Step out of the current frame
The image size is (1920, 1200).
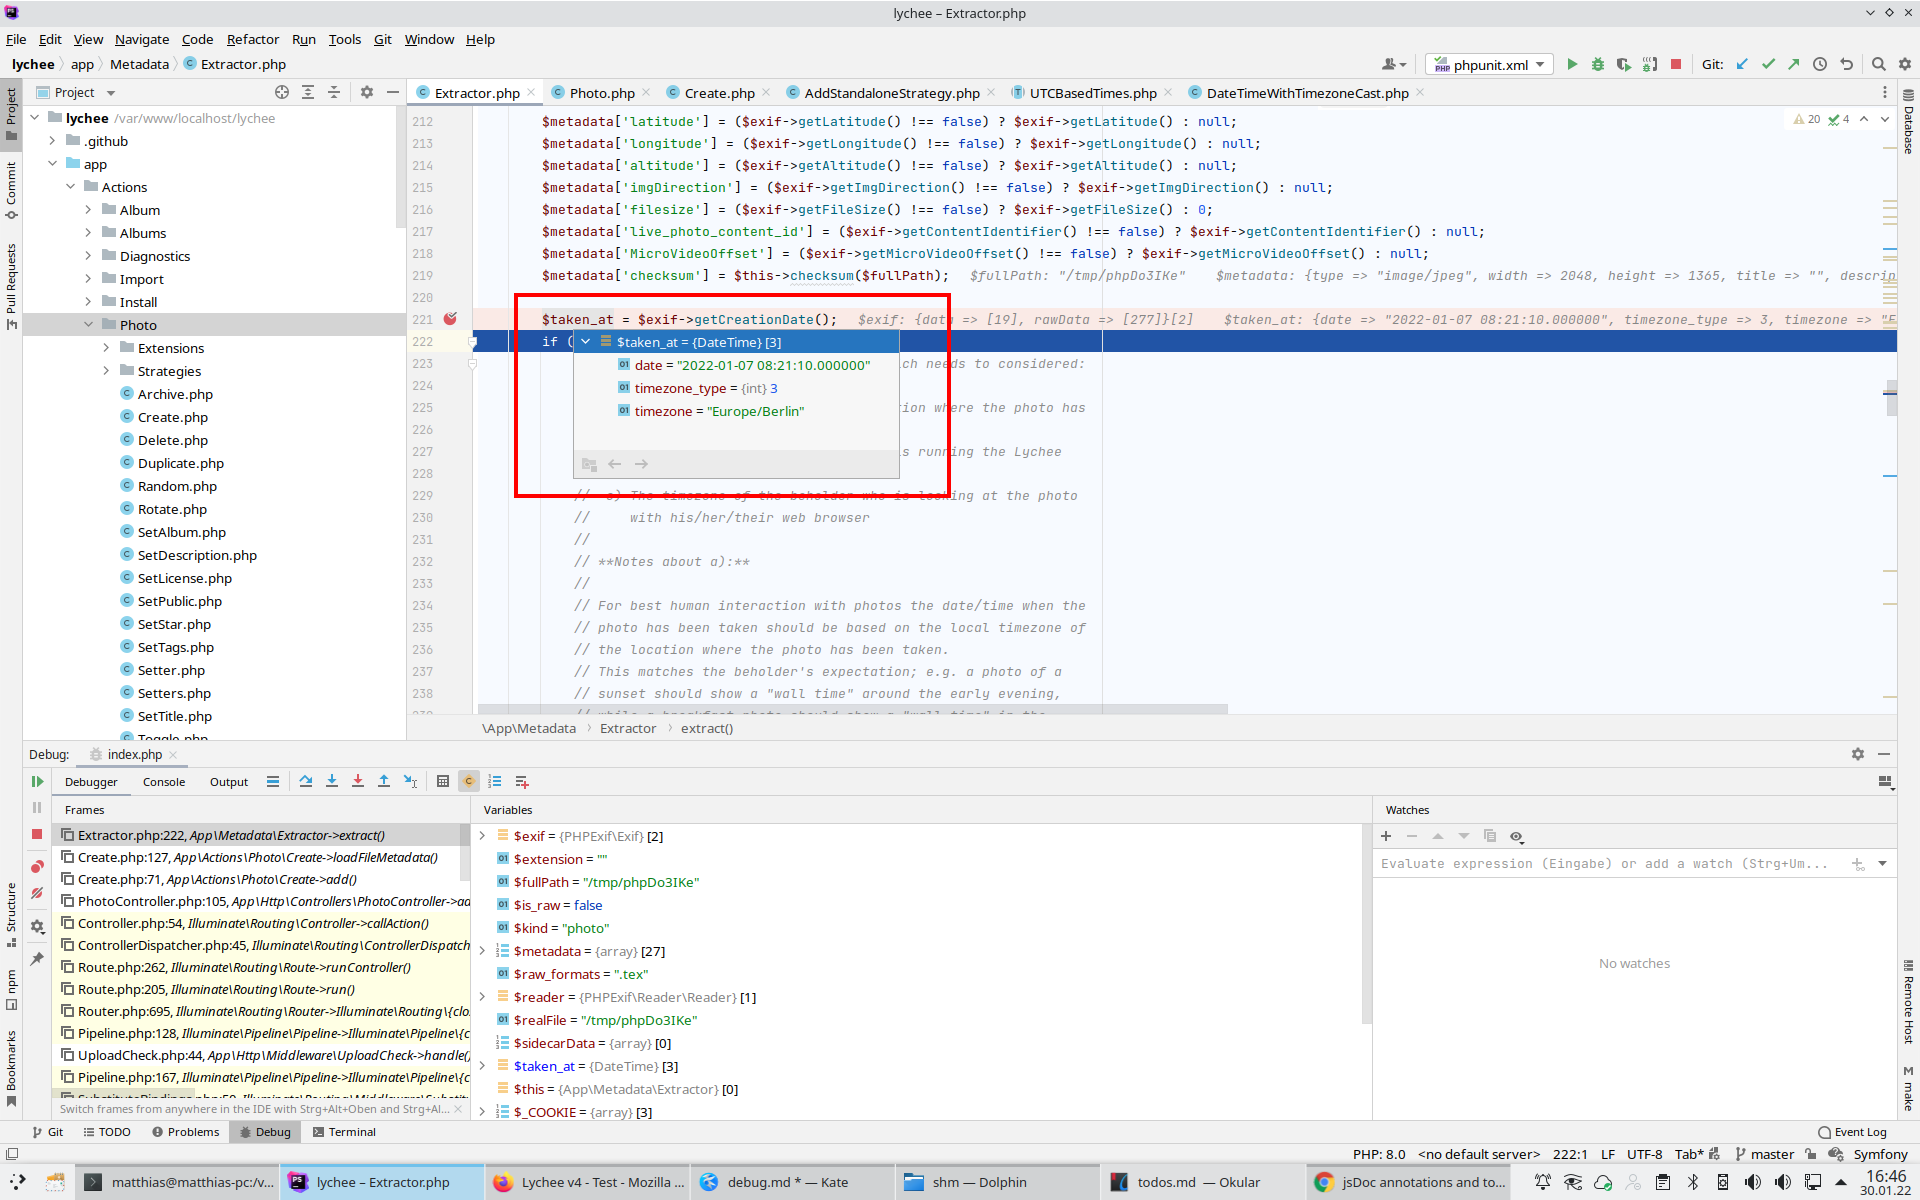pos(384,782)
